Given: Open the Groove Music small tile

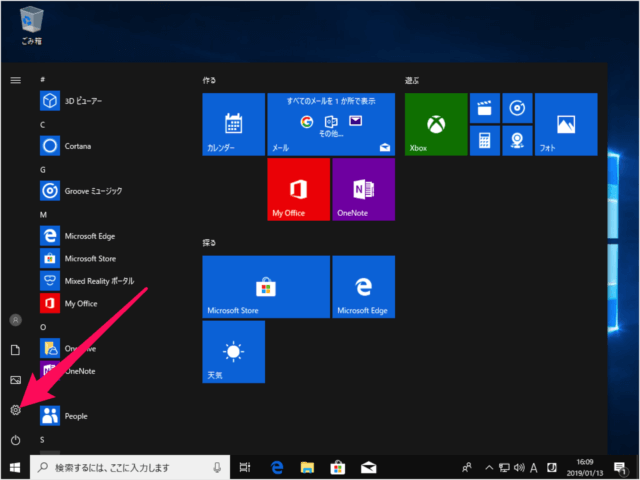Looking at the screenshot, I should pyautogui.click(x=518, y=108).
